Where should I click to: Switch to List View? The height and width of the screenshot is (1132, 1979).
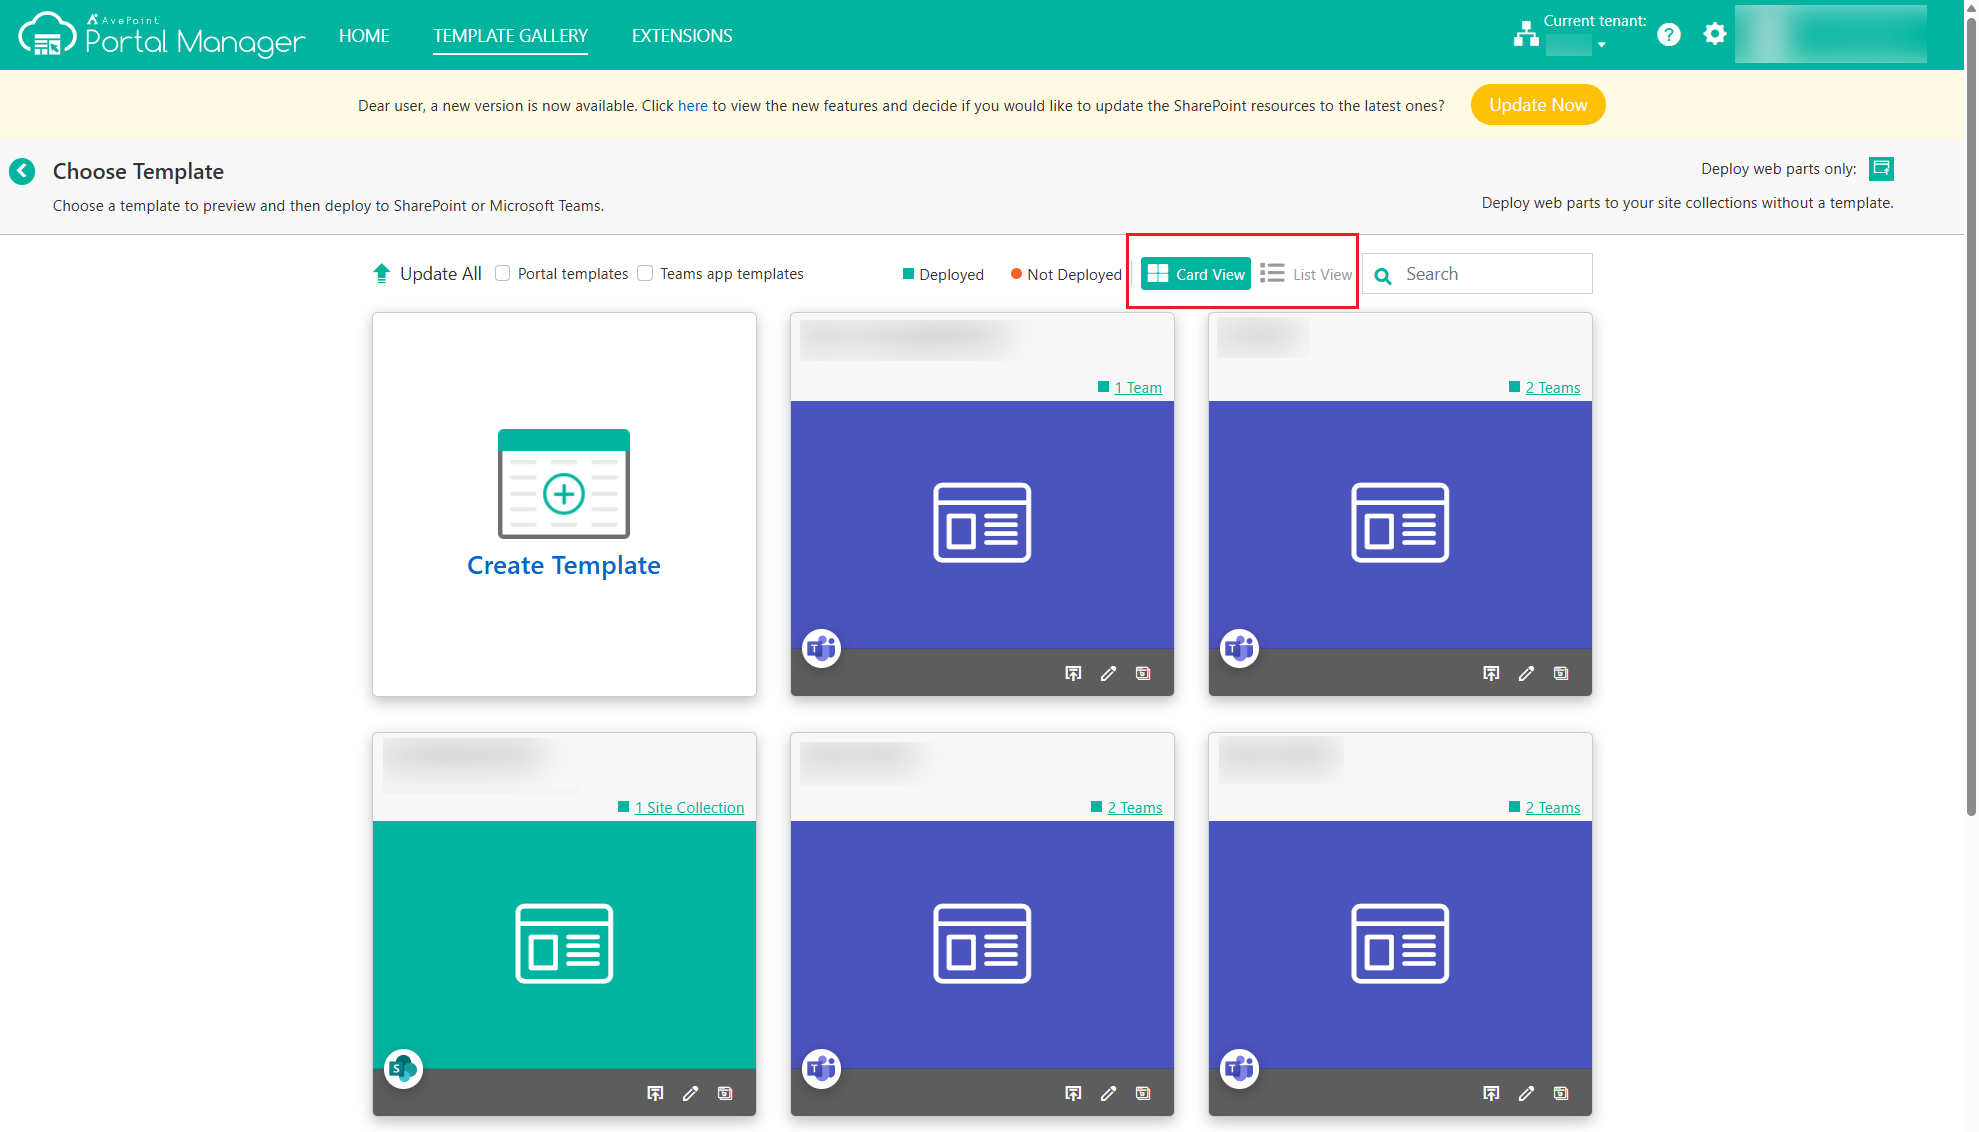pos(1306,274)
